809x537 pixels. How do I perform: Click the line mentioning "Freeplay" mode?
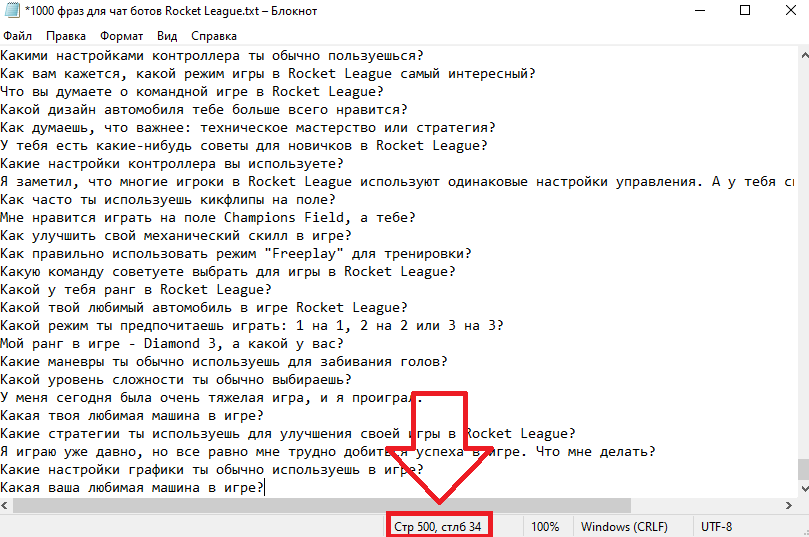click(236, 254)
